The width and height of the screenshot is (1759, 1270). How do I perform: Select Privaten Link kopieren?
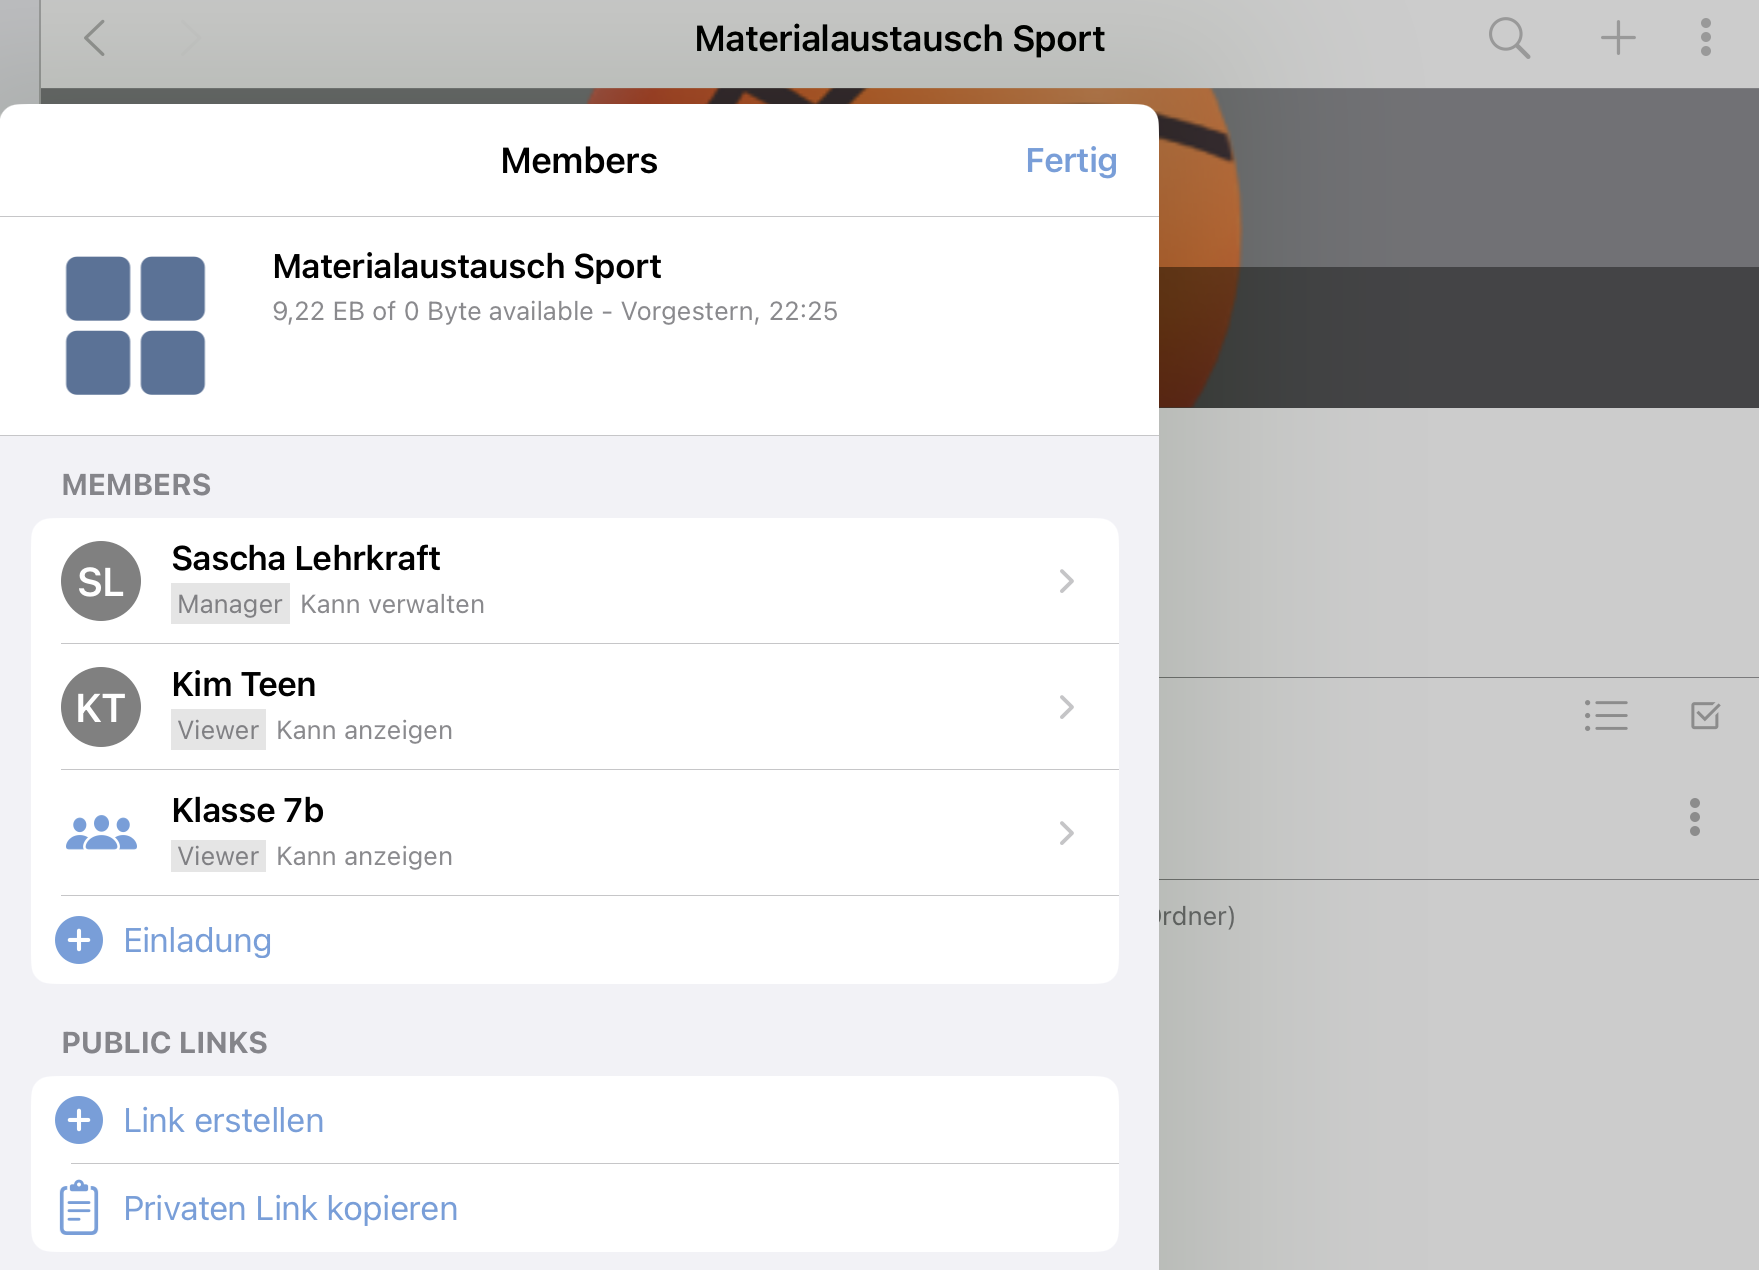click(x=290, y=1208)
